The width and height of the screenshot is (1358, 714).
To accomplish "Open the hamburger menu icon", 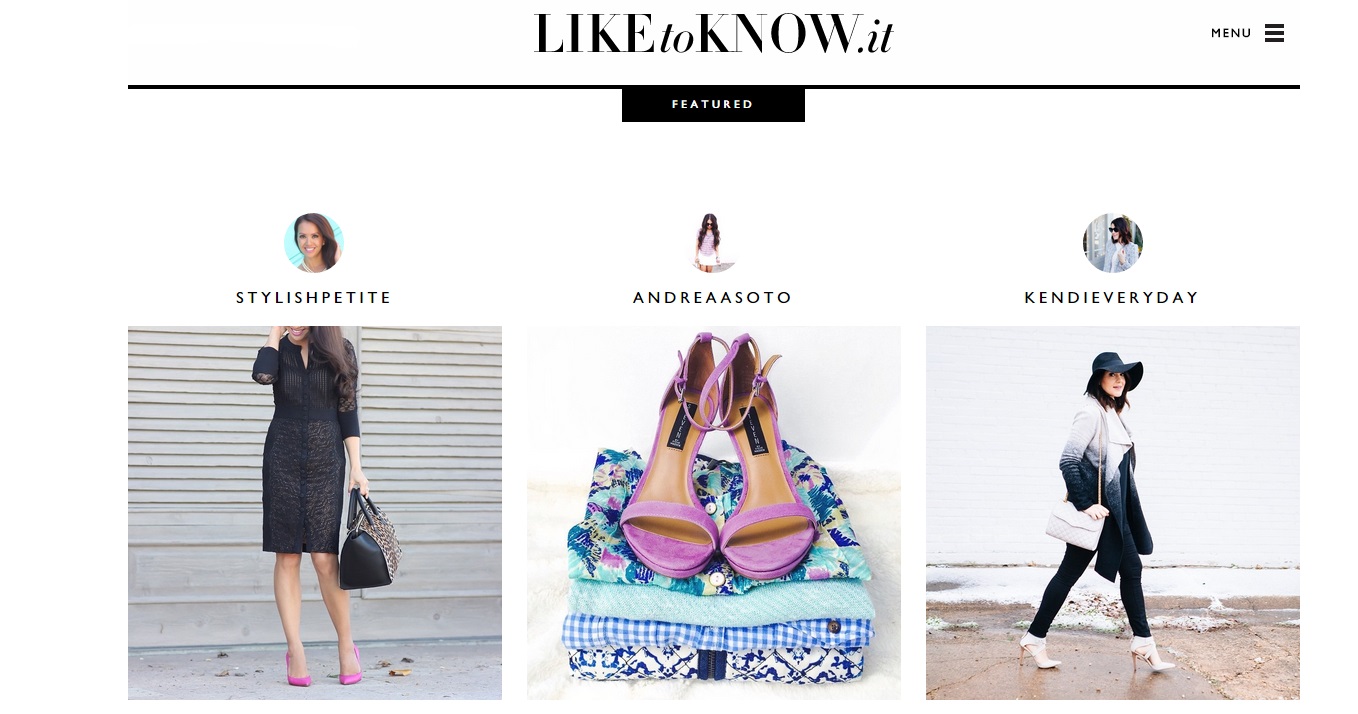I will pyautogui.click(x=1274, y=33).
